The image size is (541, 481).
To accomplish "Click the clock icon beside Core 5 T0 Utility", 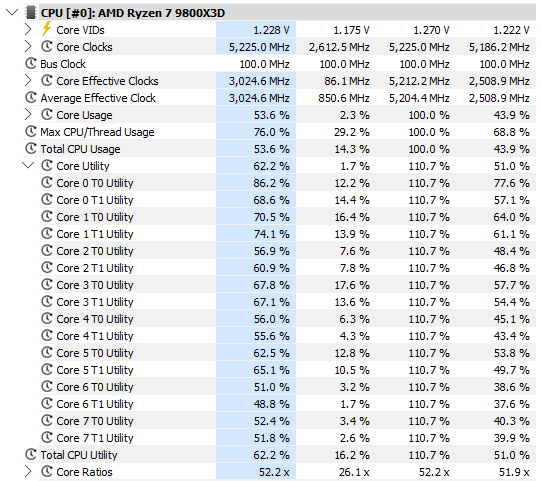I will 47,352.
